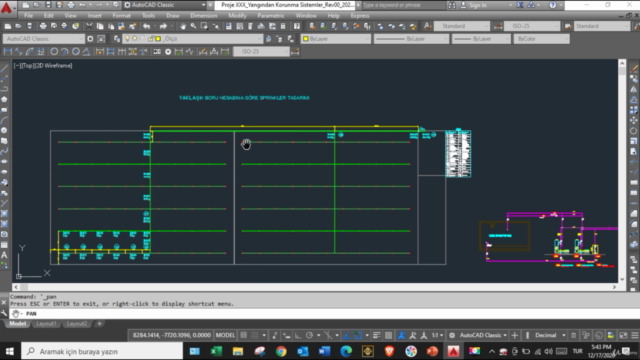Switch to the Layout1 tab

(x=46, y=324)
